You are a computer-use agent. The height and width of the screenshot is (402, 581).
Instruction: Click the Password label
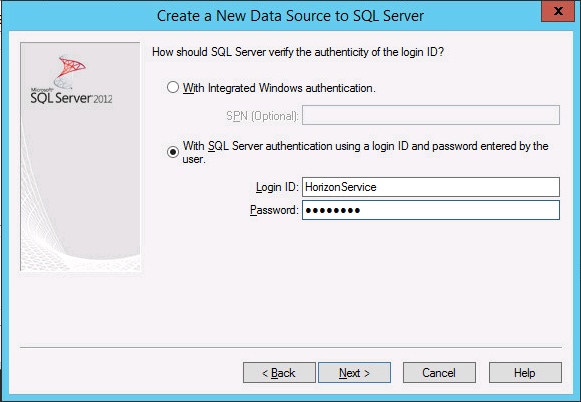click(x=274, y=210)
